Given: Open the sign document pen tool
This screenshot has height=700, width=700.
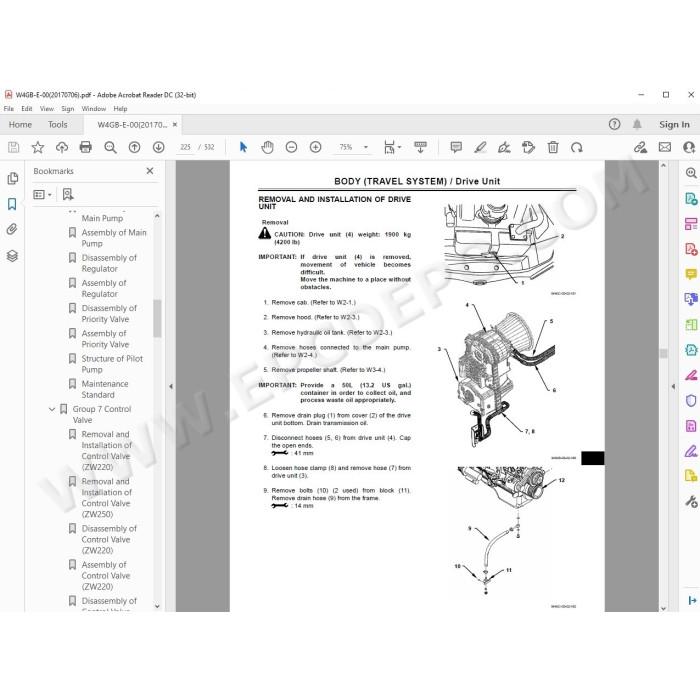Looking at the screenshot, I should [504, 147].
